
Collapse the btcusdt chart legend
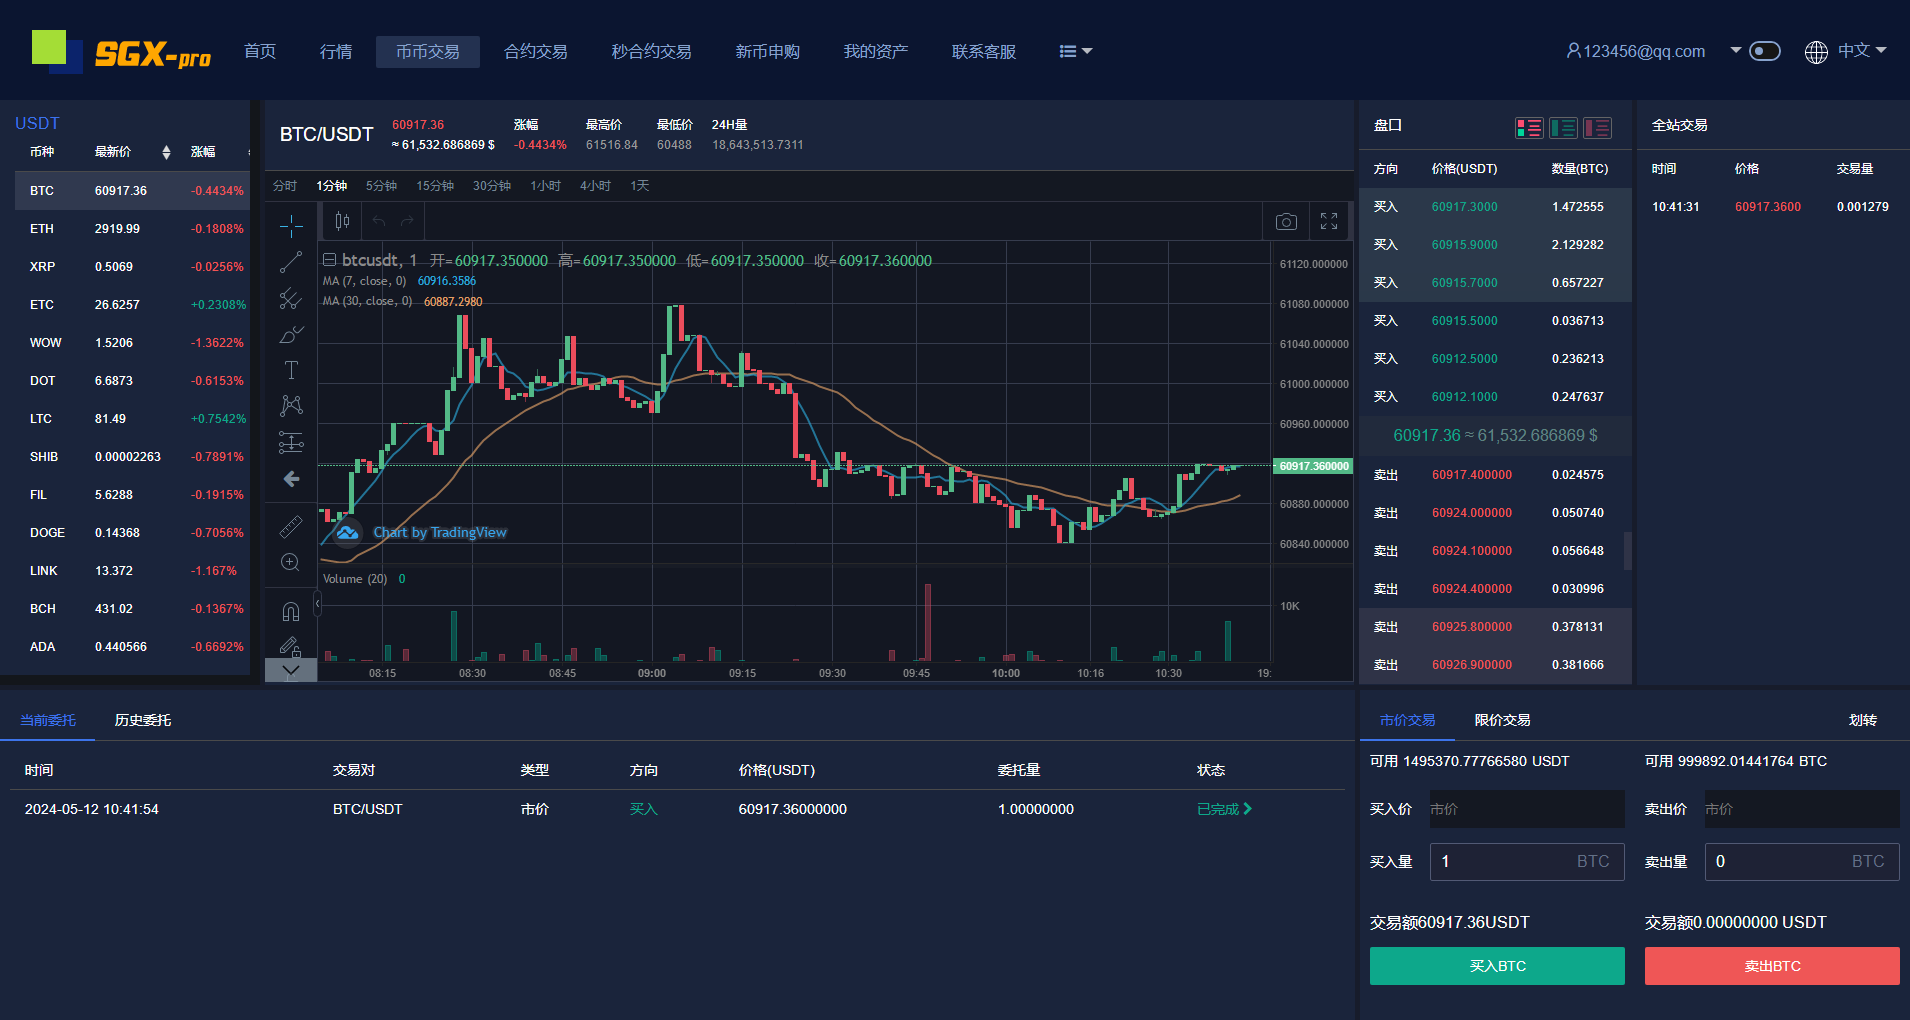coord(329,260)
